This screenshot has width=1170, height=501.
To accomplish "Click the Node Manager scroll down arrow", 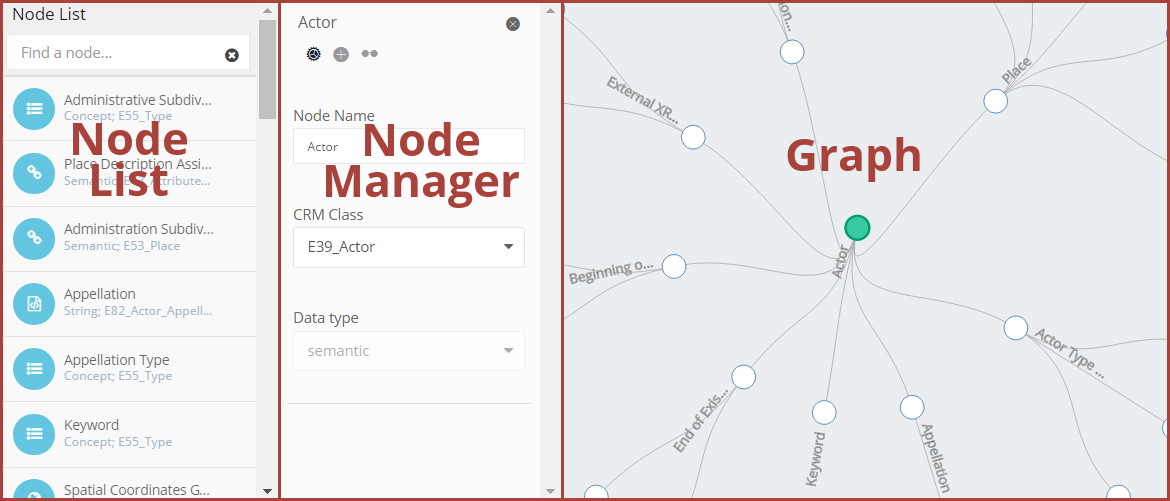I will (x=551, y=491).
